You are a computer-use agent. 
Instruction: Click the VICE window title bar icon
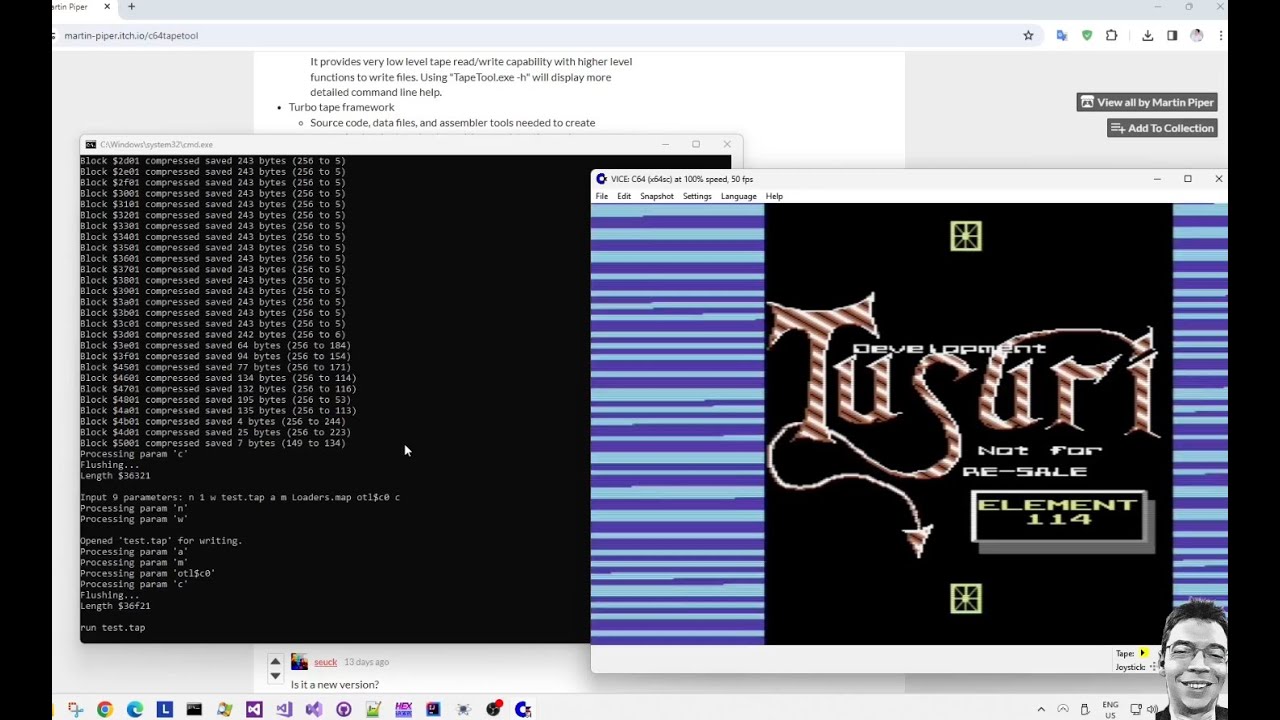point(601,179)
